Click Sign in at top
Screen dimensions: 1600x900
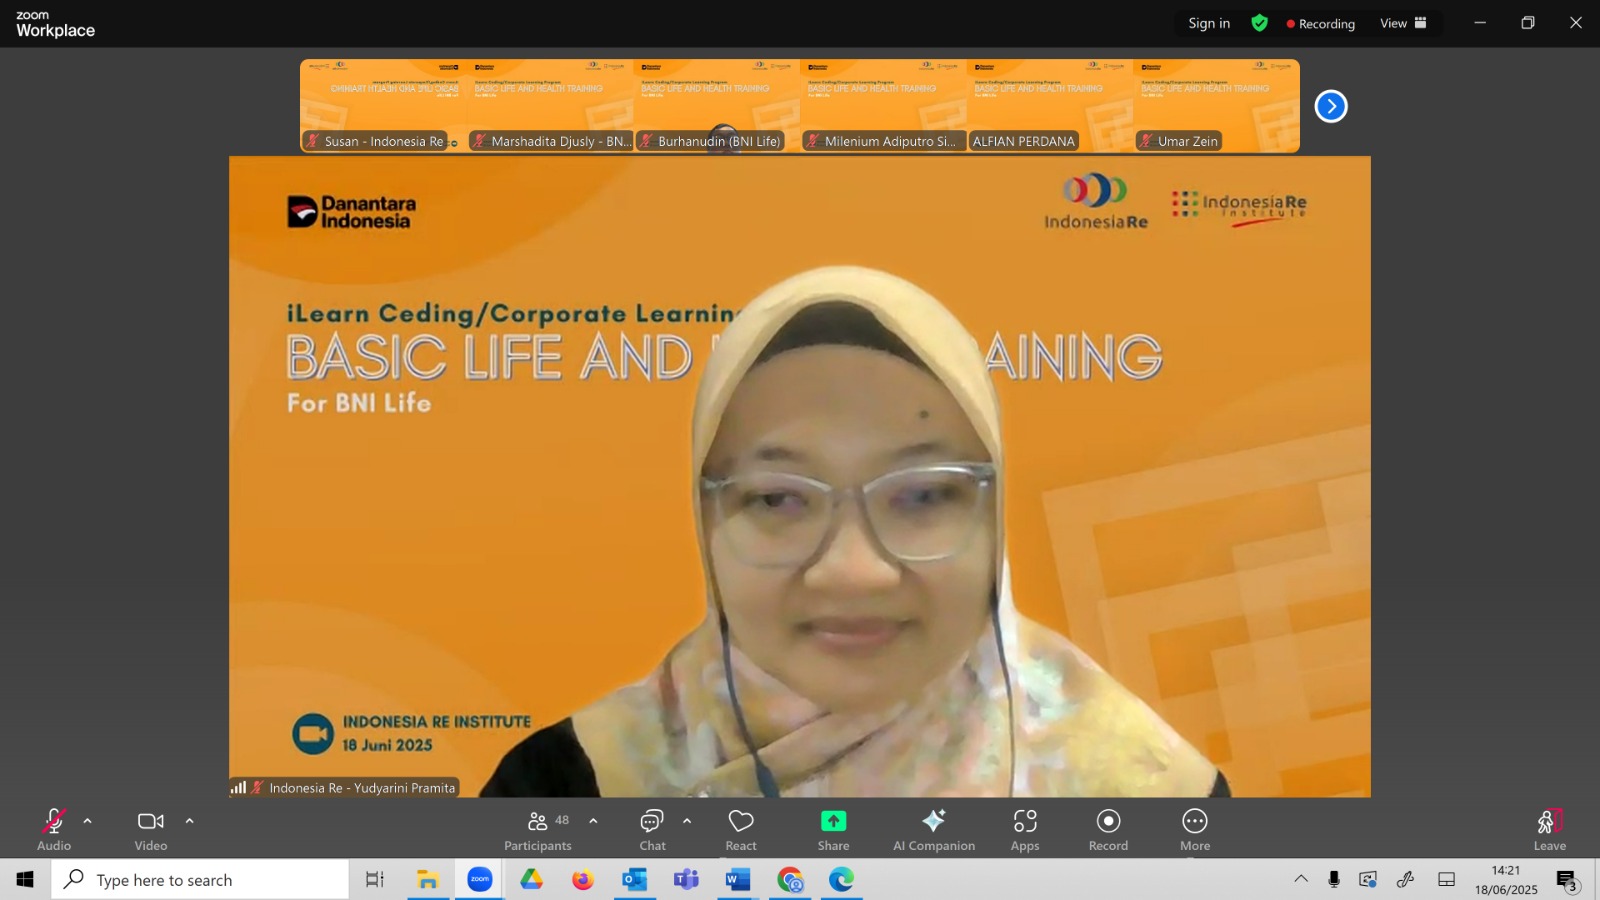coord(1209,23)
